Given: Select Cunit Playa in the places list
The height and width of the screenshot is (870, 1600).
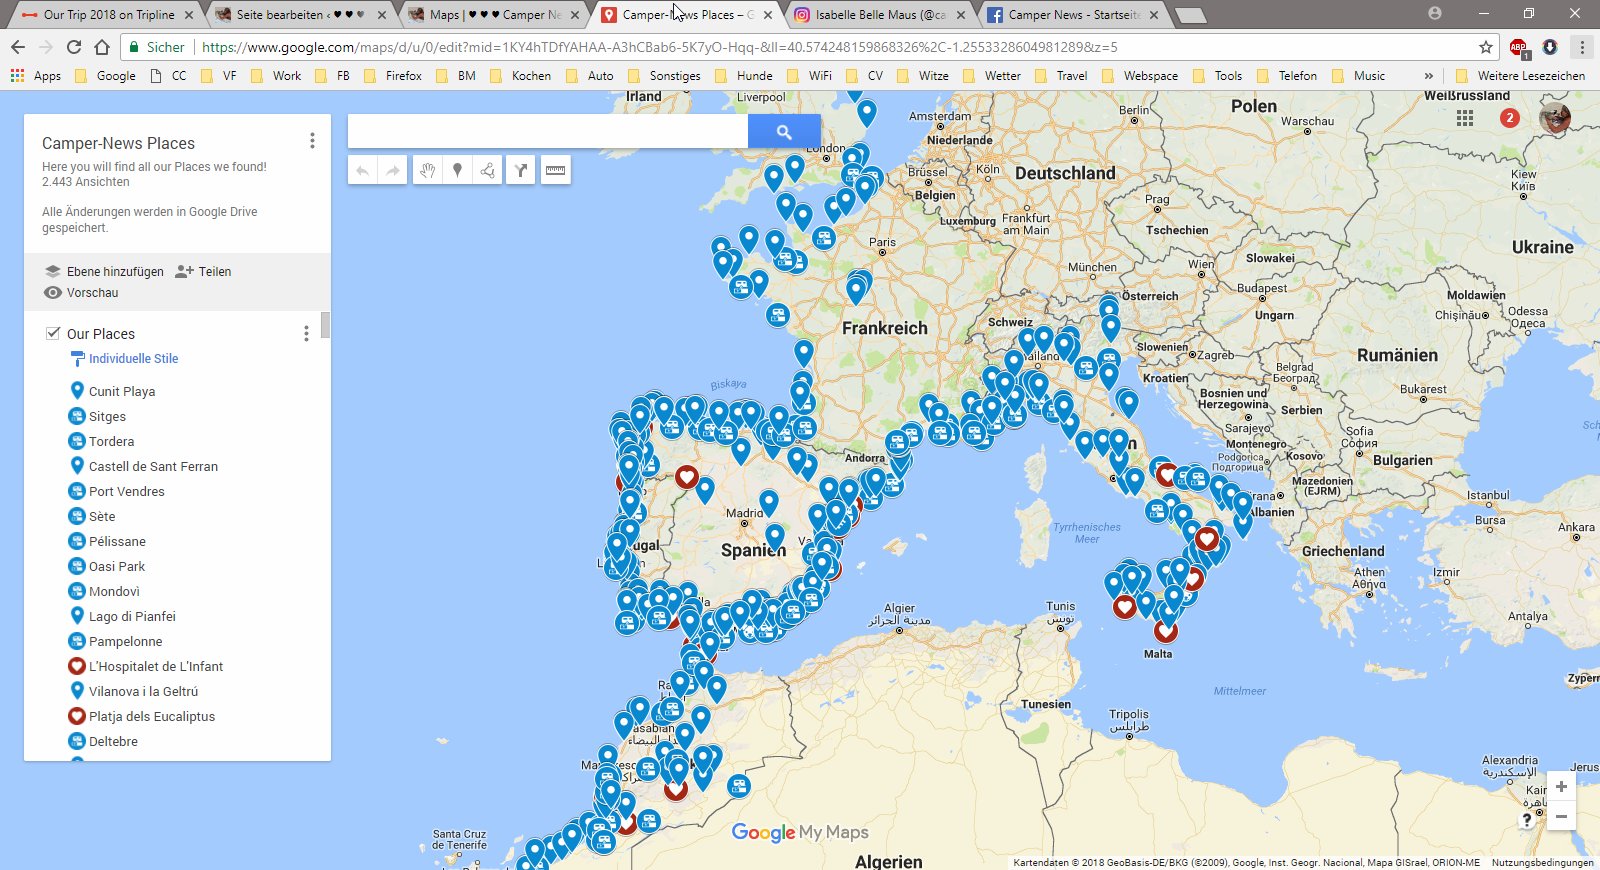Looking at the screenshot, I should pos(122,391).
